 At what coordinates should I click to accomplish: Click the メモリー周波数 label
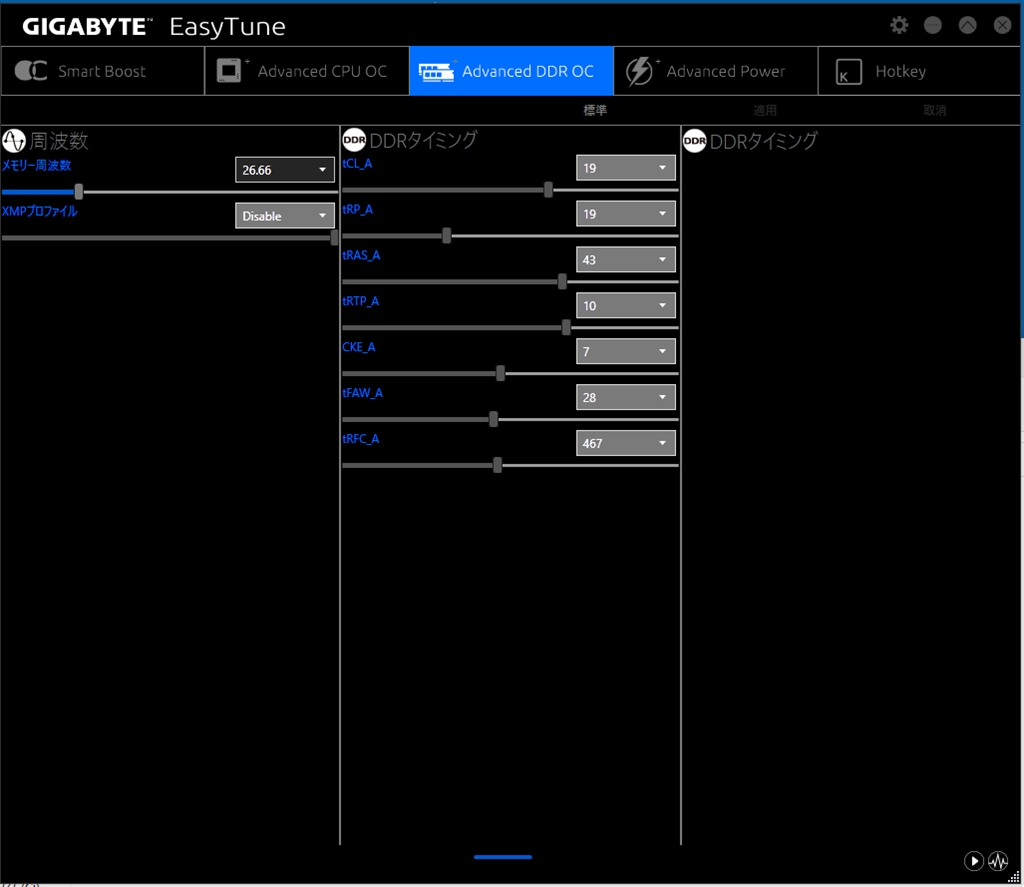(x=37, y=165)
